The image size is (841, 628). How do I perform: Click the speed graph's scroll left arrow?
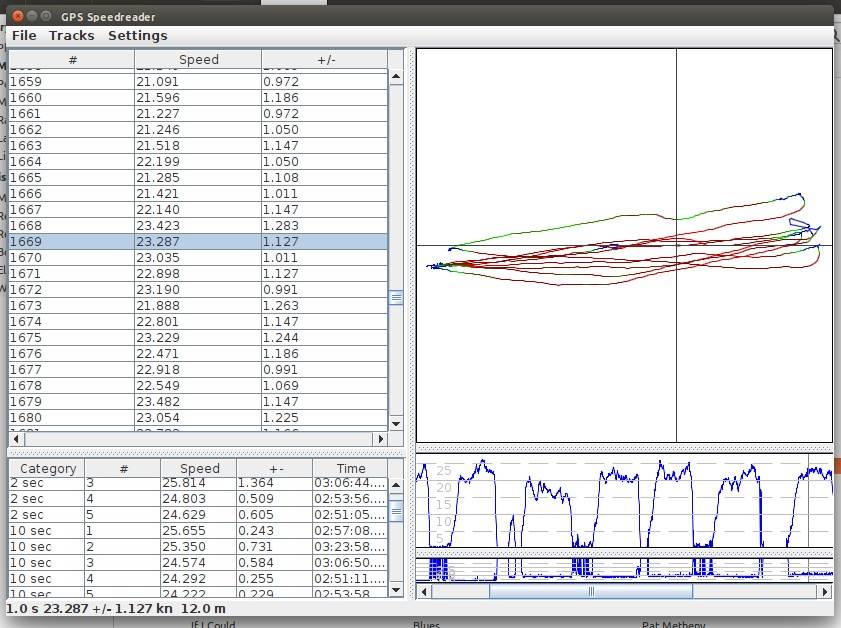tap(424, 591)
